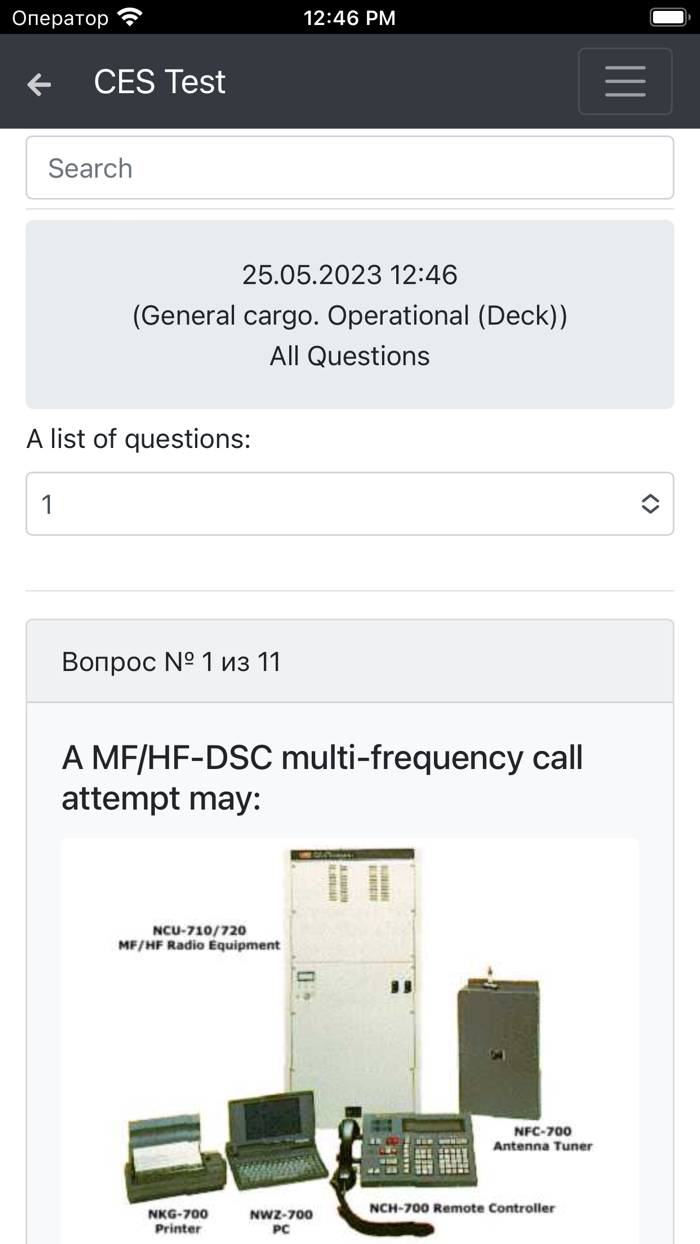The width and height of the screenshot is (700, 1244).
Task: Open the menu button in the top-right corner
Action: (625, 81)
